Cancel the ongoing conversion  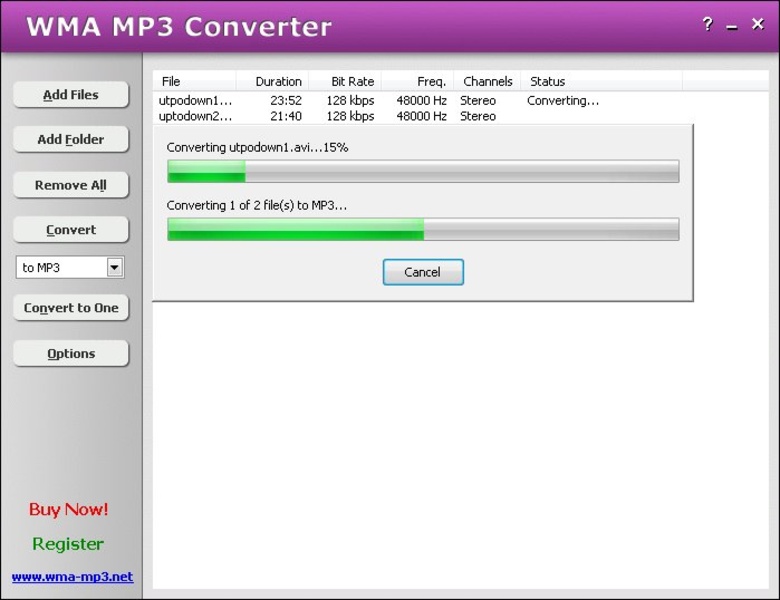click(423, 272)
